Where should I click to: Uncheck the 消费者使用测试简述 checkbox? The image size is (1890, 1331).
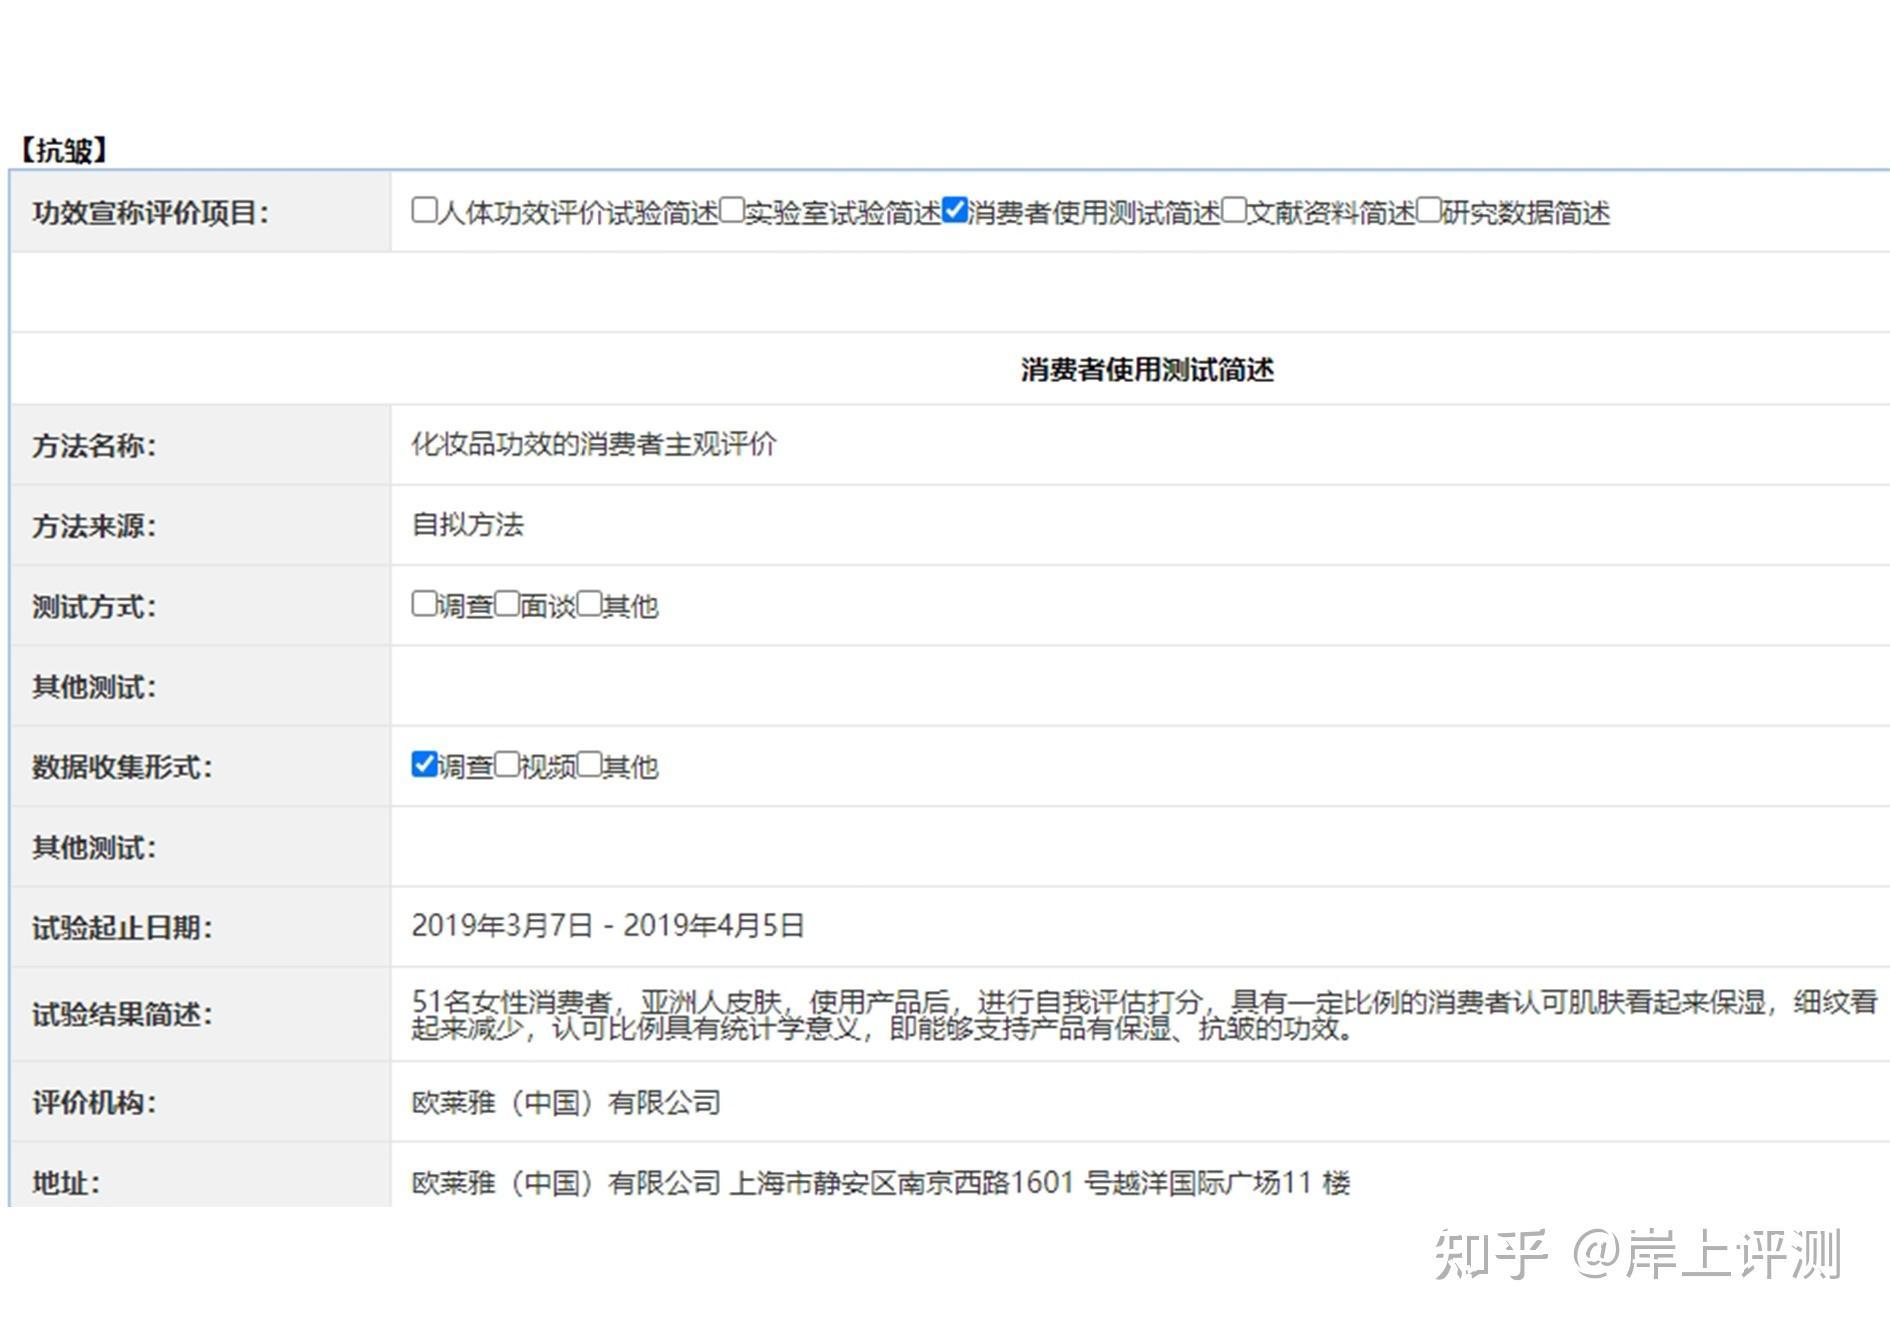(955, 210)
